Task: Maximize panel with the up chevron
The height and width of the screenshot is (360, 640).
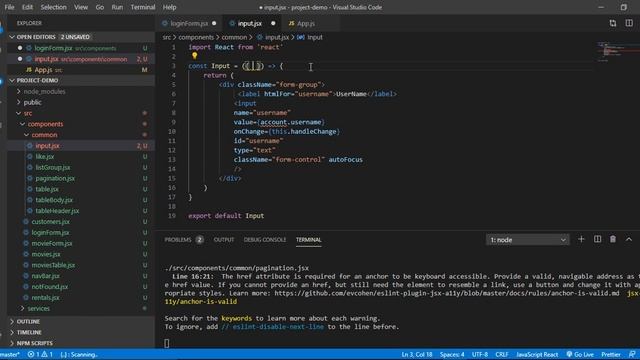Action: [629, 240]
